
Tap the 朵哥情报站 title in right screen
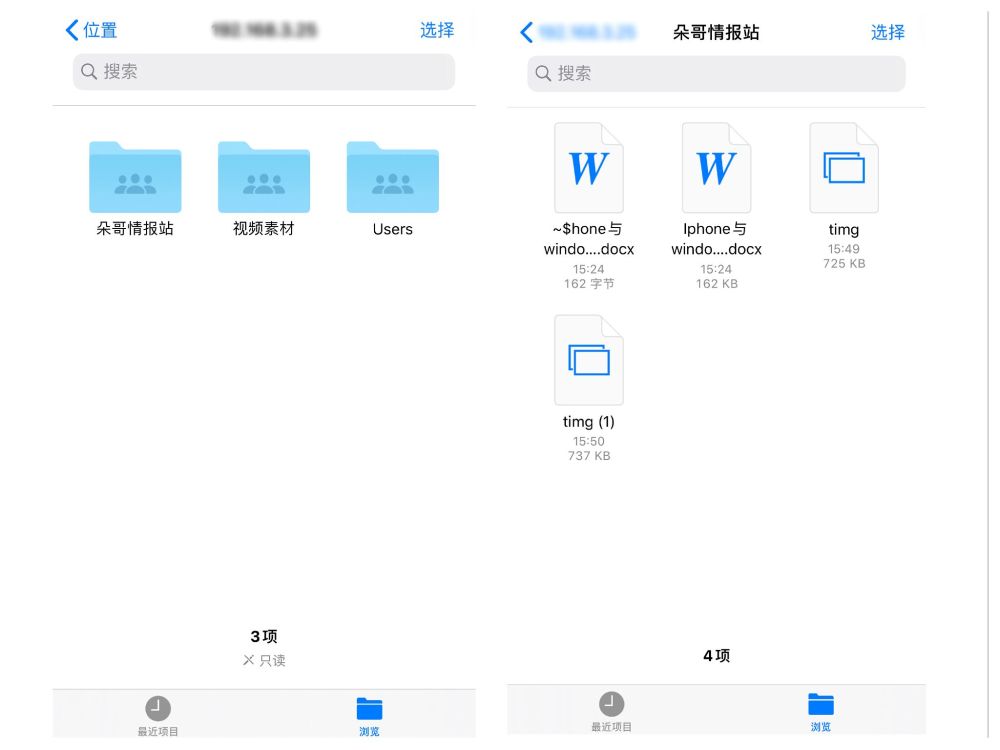pos(716,33)
